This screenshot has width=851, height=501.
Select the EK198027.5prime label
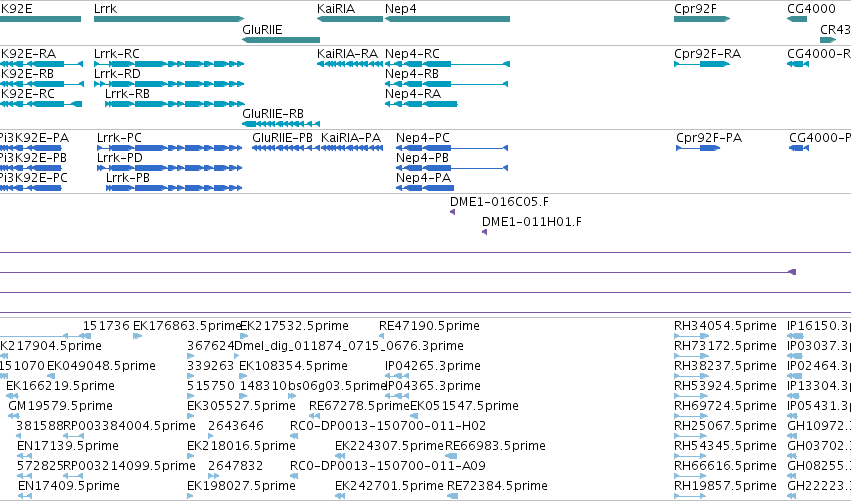pos(242,486)
